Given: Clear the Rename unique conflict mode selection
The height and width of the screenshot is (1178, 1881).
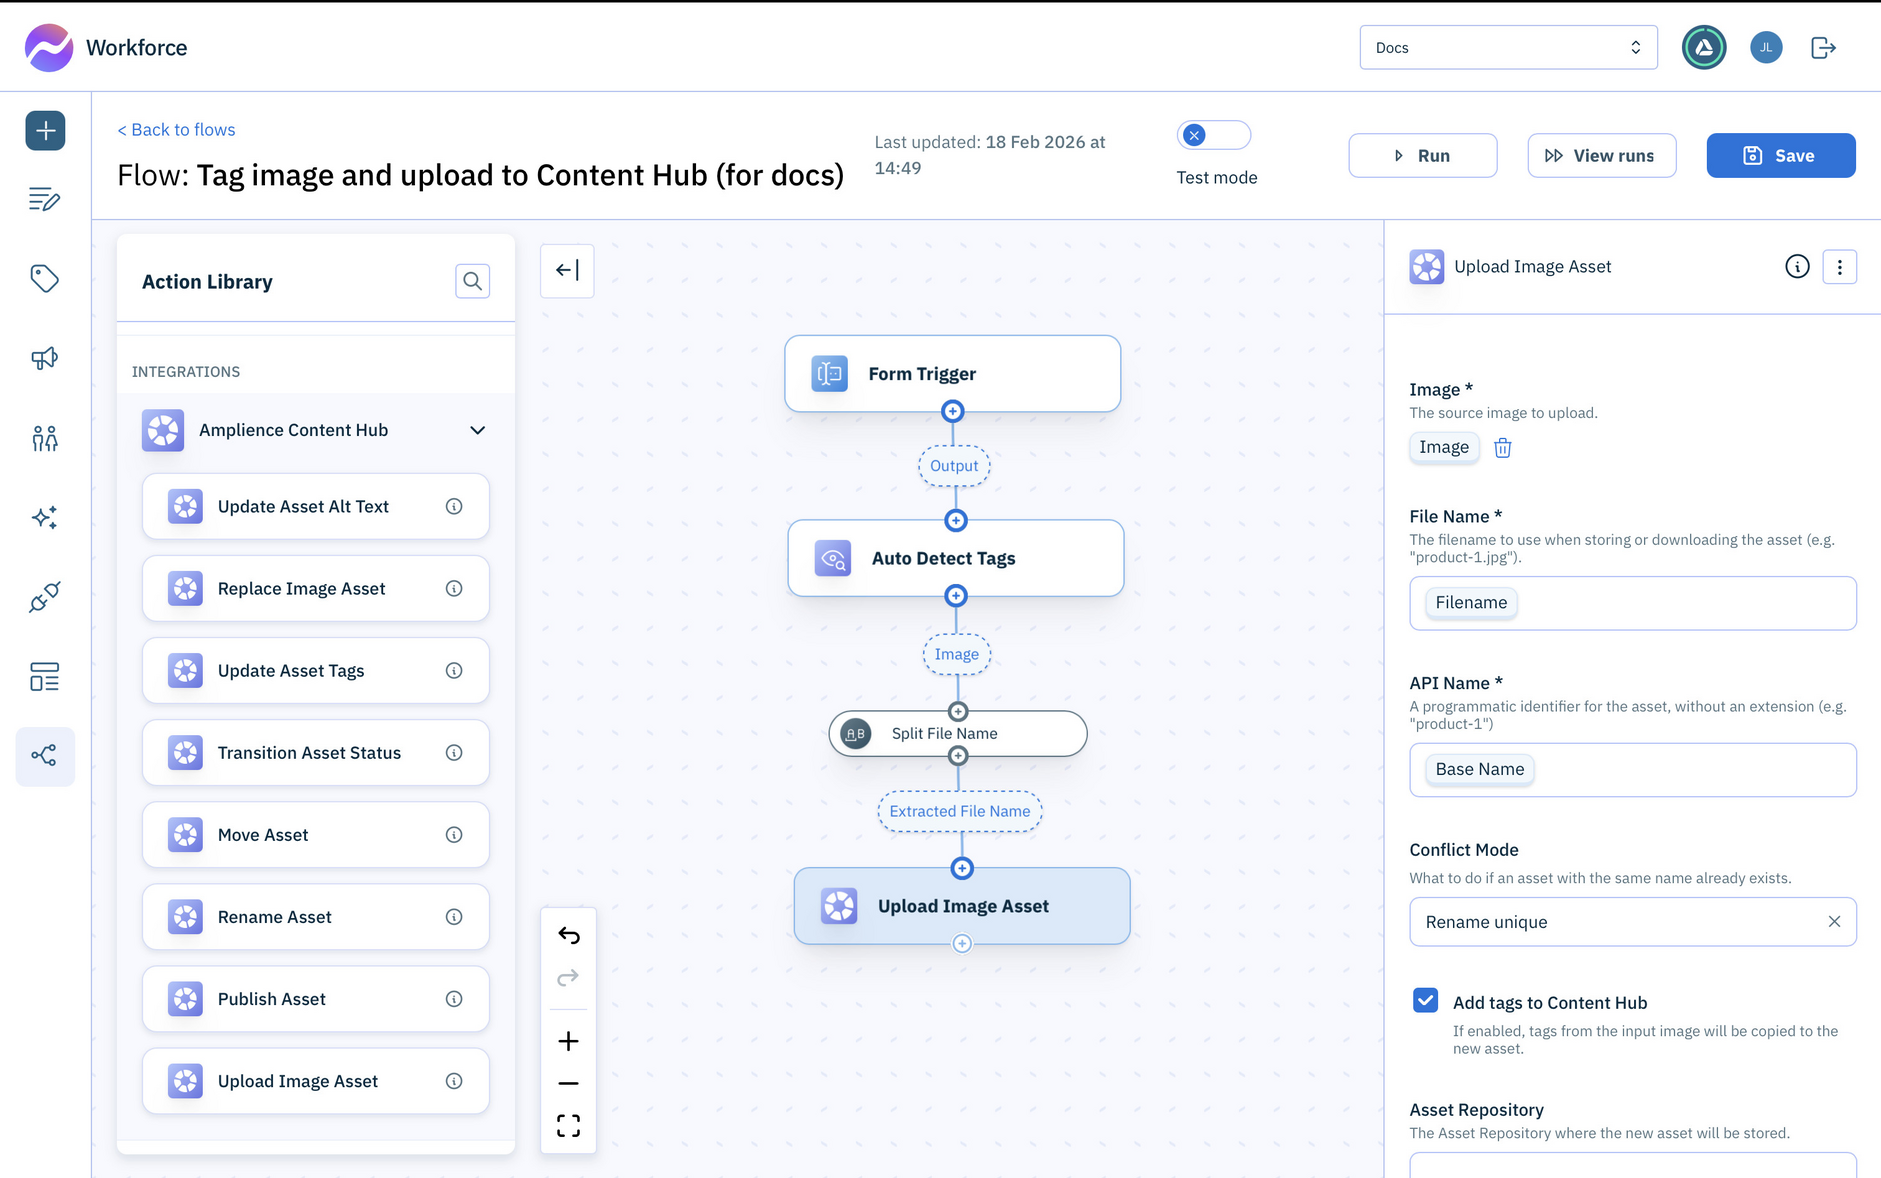Looking at the screenshot, I should point(1835,921).
